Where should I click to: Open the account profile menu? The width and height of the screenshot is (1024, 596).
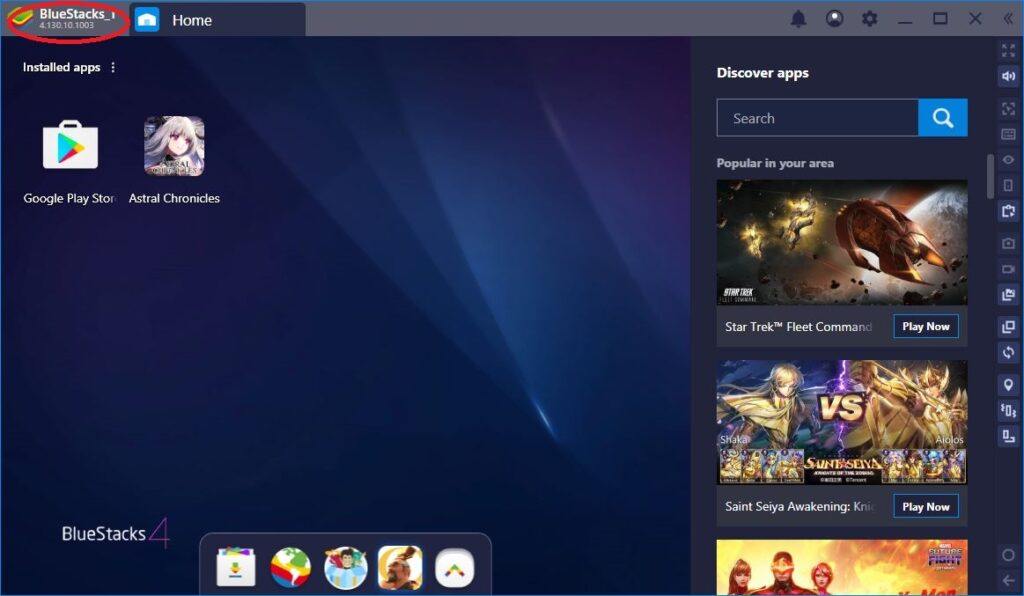click(x=834, y=18)
